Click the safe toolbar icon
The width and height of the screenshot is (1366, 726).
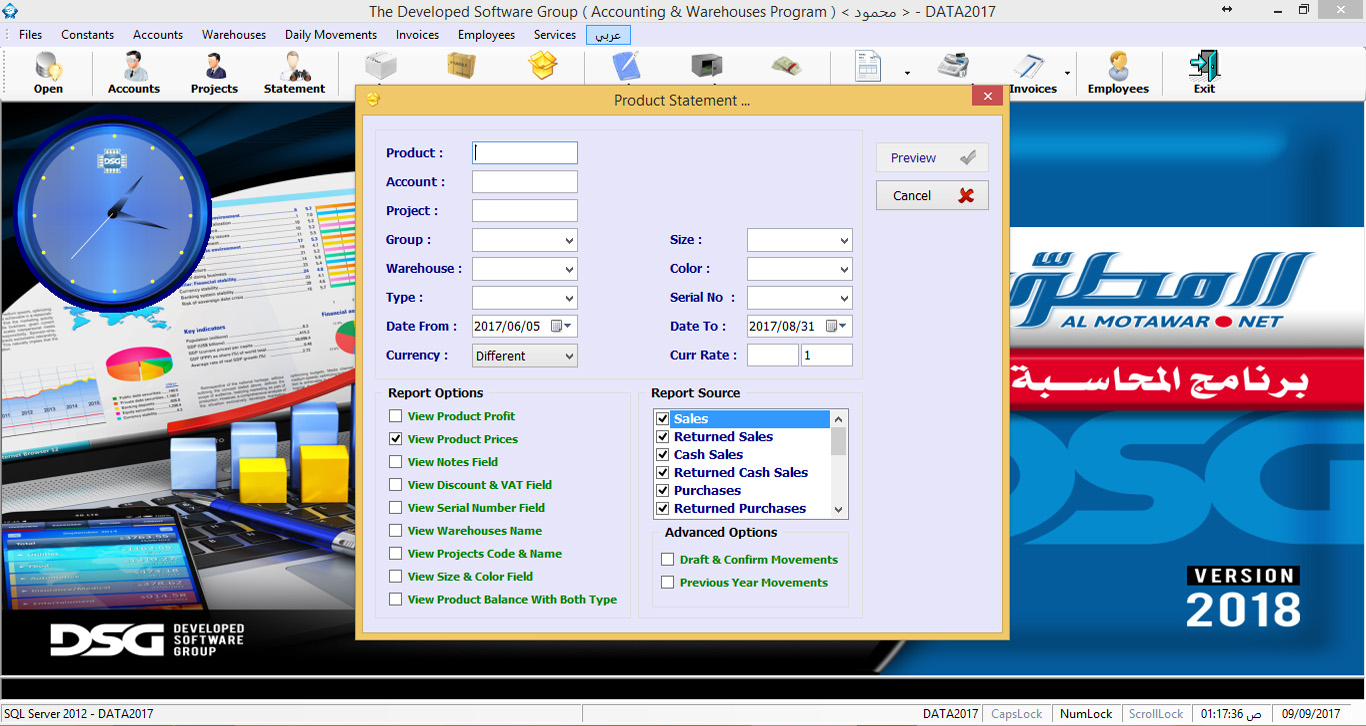tap(707, 68)
